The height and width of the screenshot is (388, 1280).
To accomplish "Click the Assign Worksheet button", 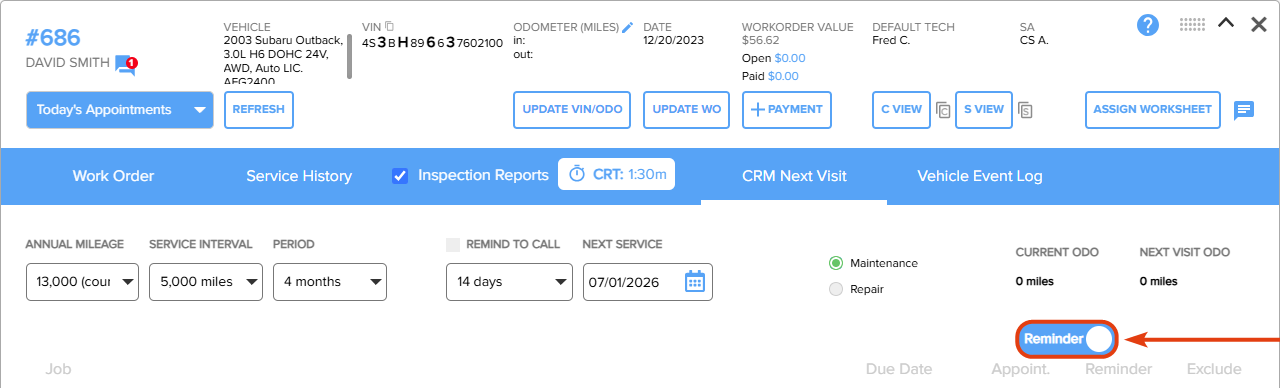I will tap(1153, 110).
